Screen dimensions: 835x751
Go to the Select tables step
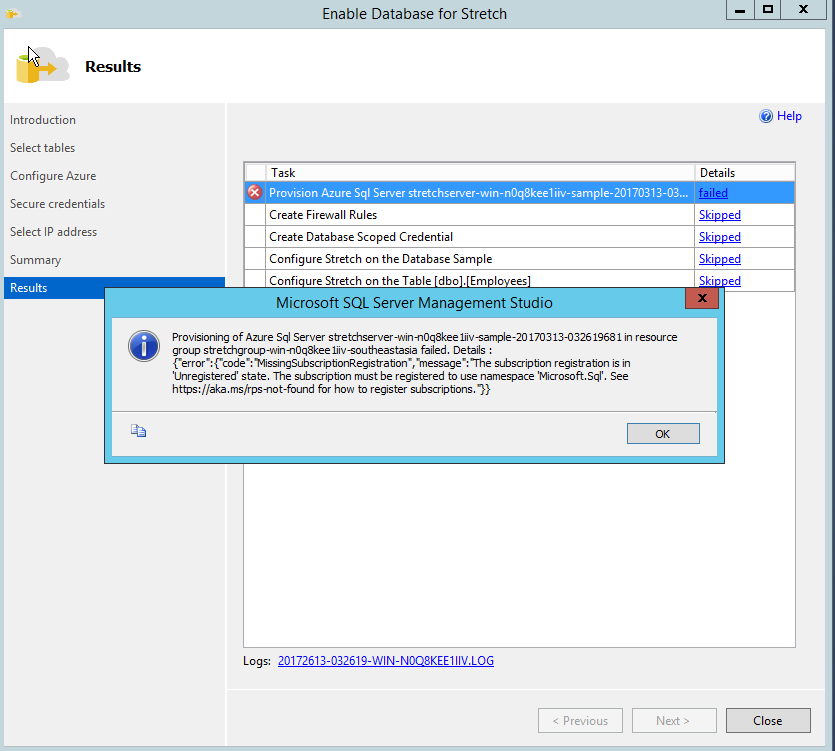pos(42,148)
